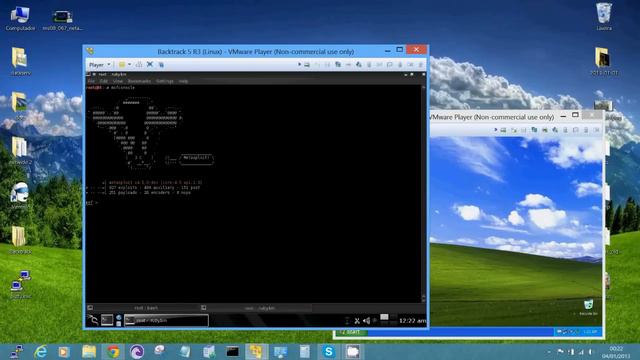Click the scissors clipboard icon in Backtrack tray
The height and width of the screenshot is (360, 640).
357,321
